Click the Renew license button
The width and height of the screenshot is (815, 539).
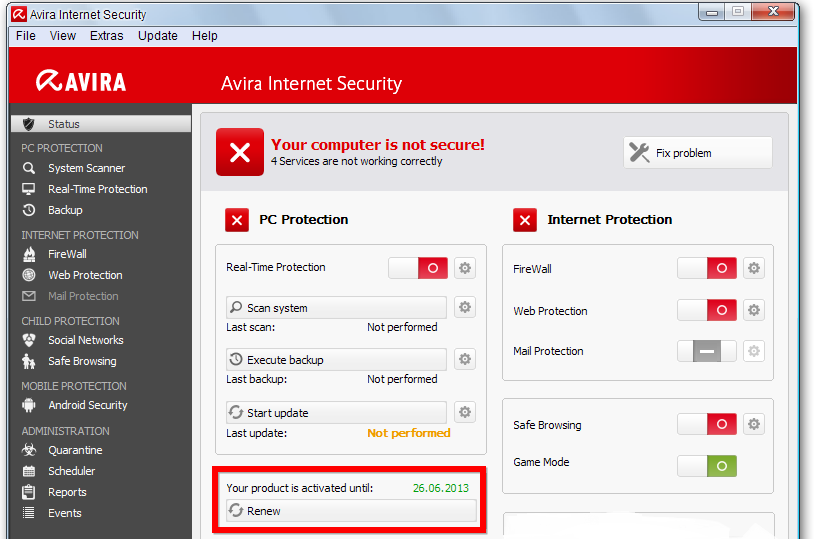pyautogui.click(x=351, y=511)
